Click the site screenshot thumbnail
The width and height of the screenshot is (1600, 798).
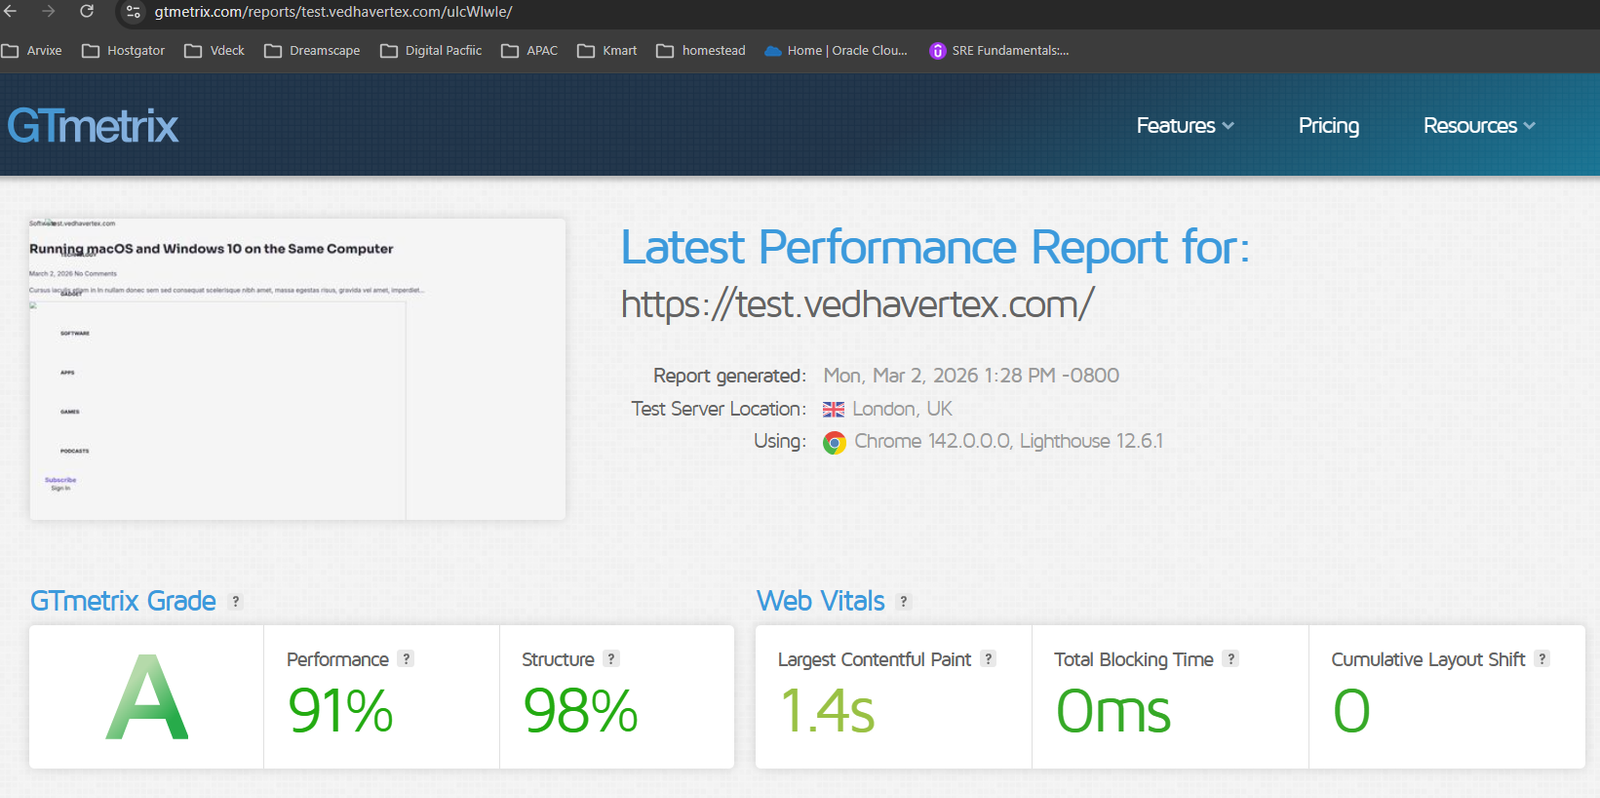[x=297, y=369]
